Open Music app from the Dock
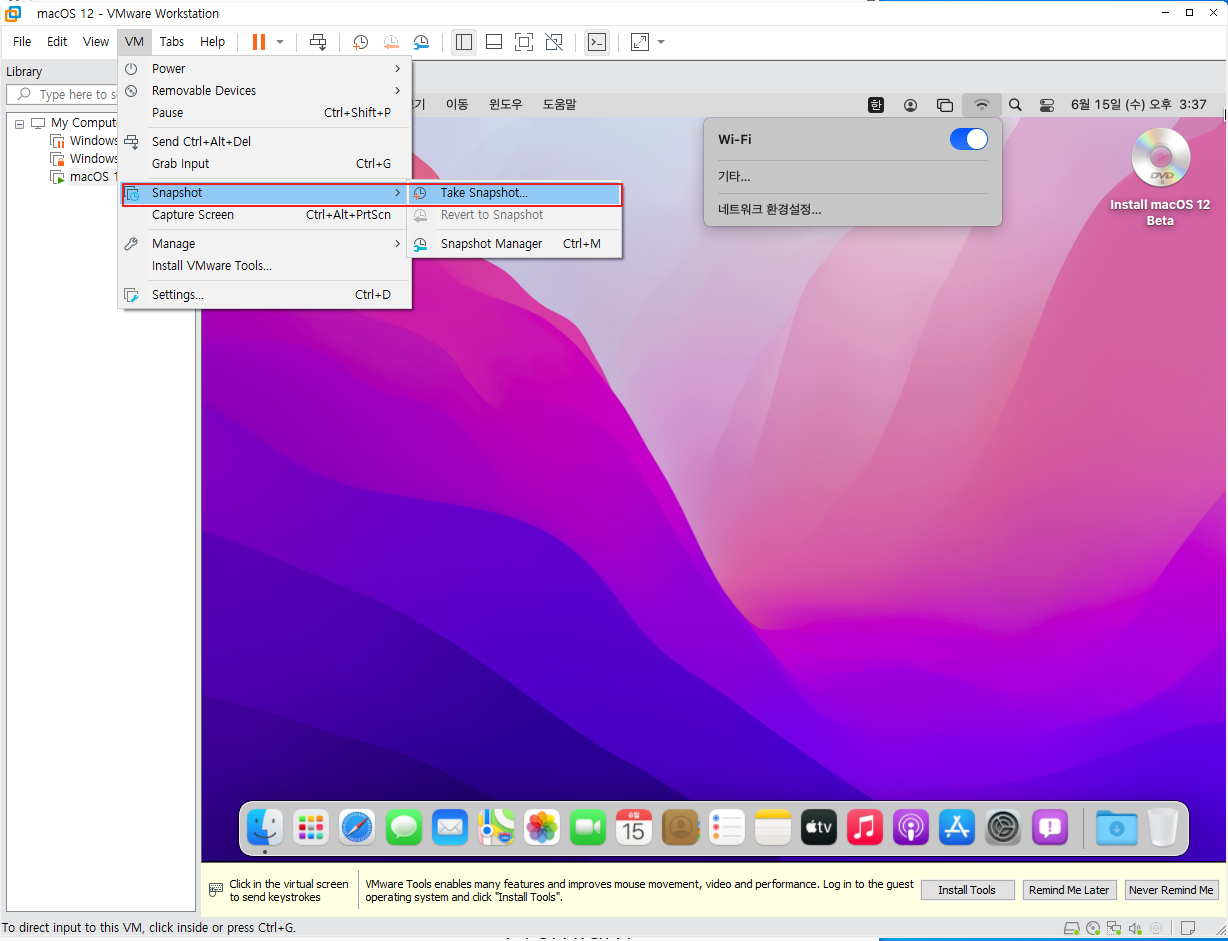This screenshot has width=1228, height=941. pyautogui.click(x=865, y=827)
